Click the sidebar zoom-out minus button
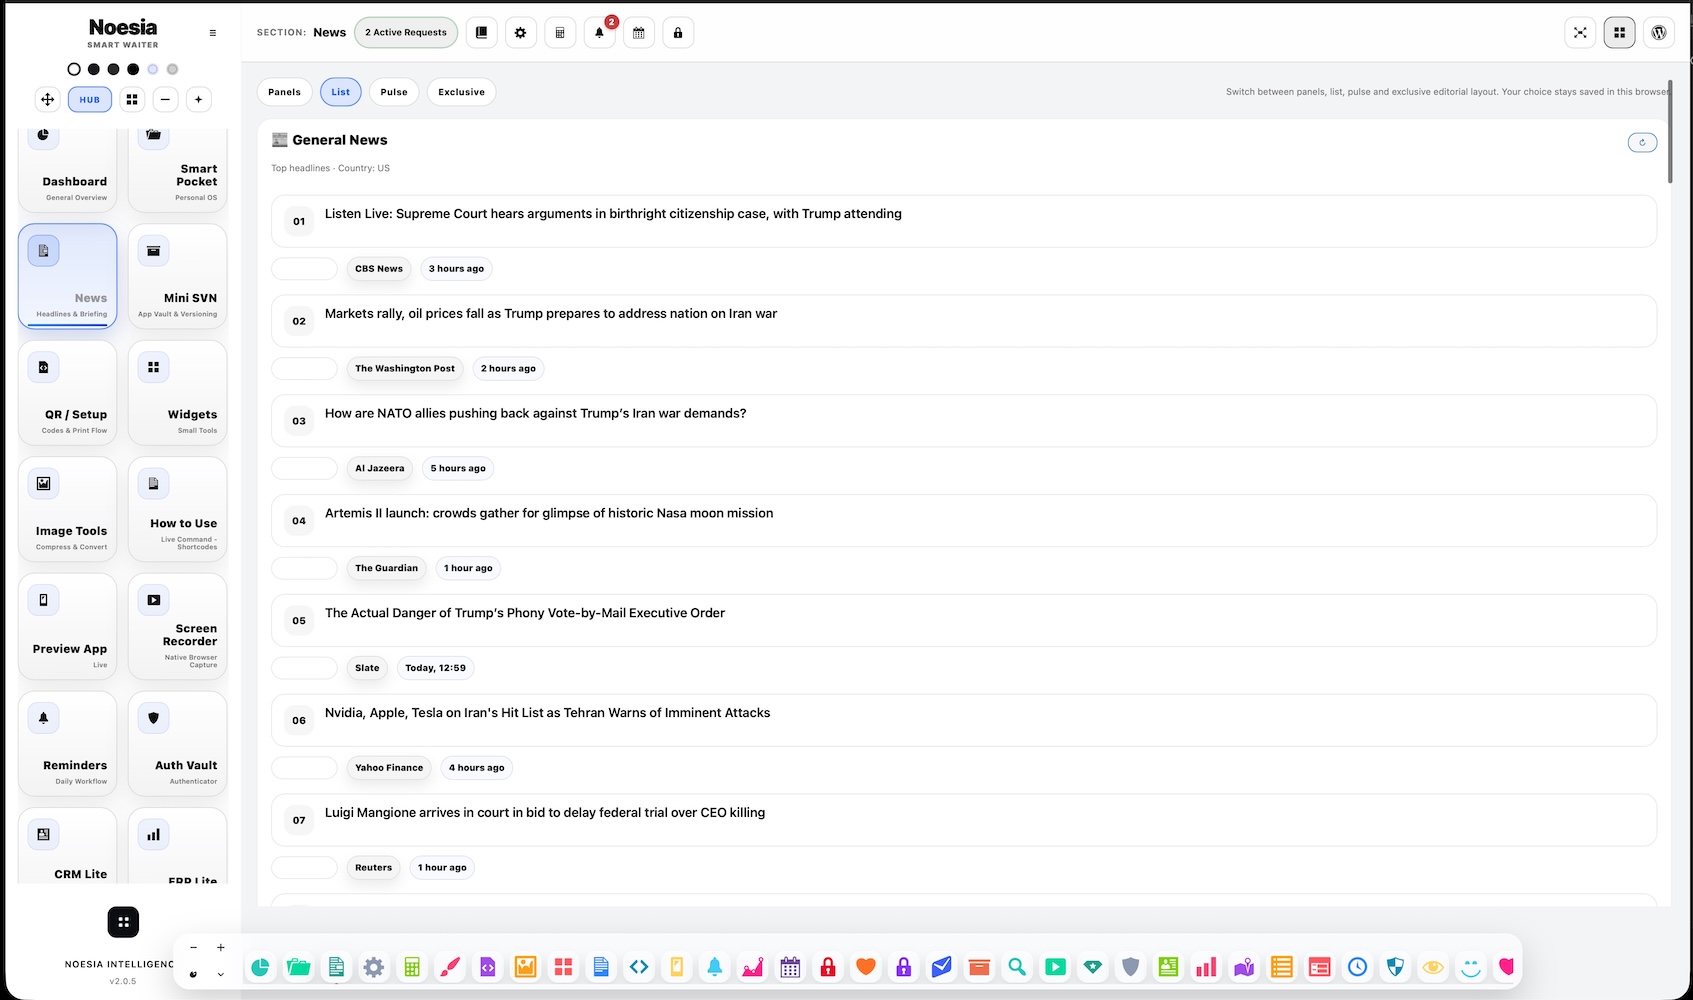 [166, 100]
